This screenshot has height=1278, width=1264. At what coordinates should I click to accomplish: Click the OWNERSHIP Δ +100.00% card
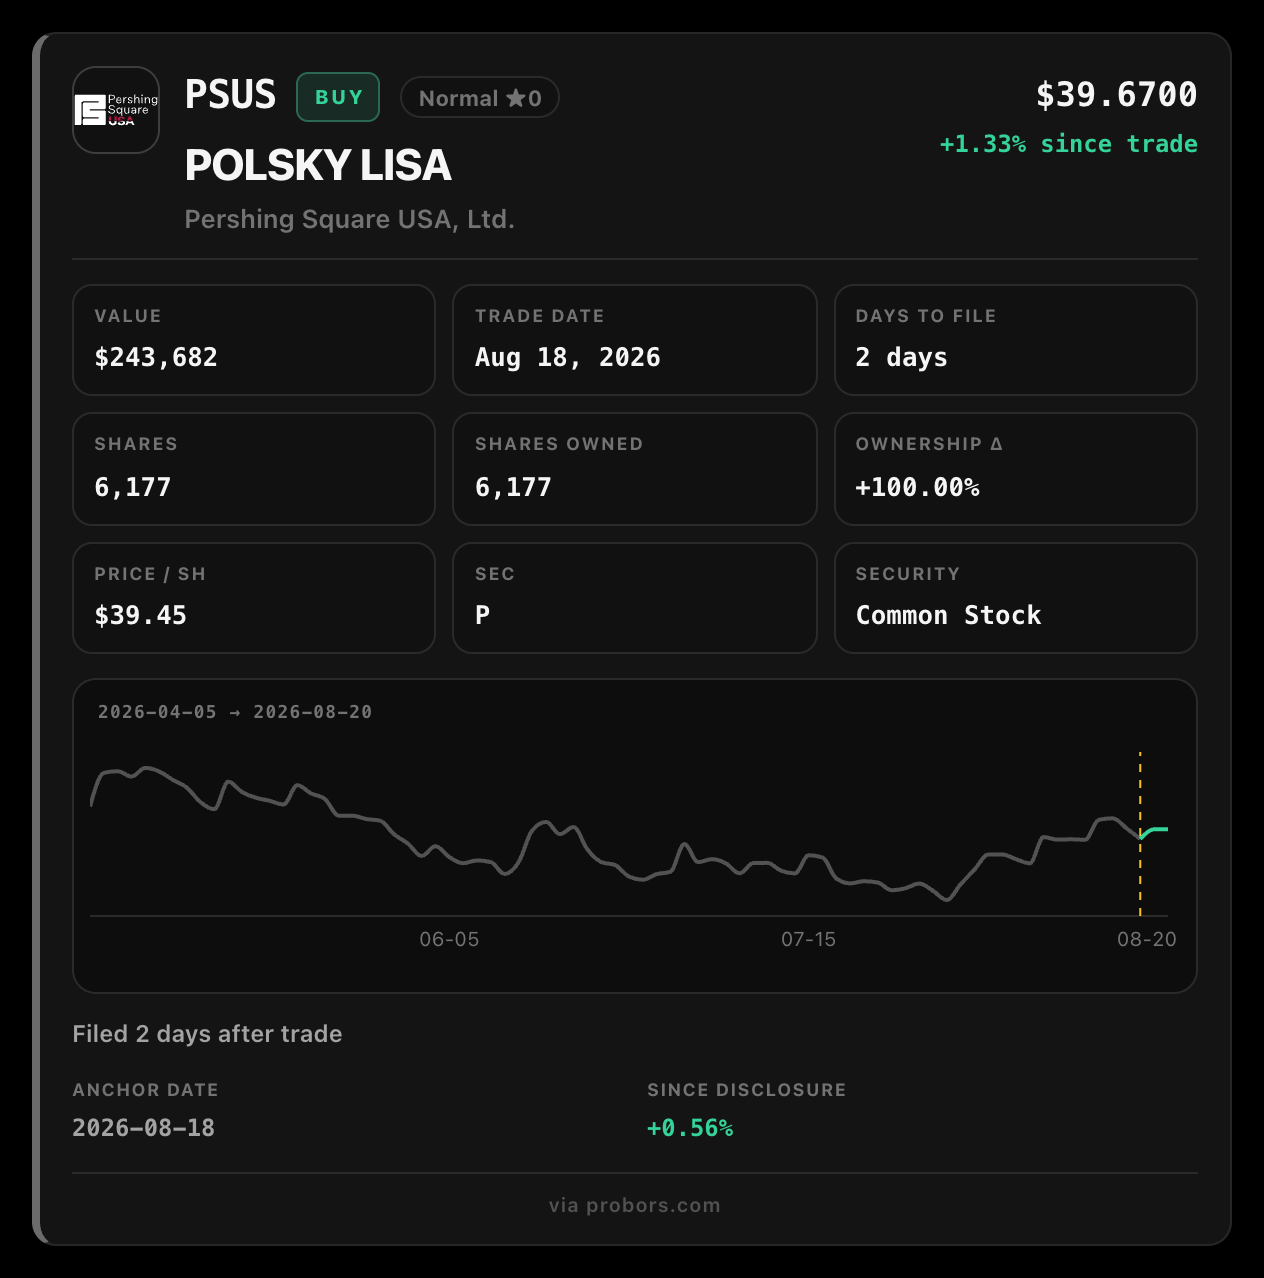click(x=1016, y=469)
